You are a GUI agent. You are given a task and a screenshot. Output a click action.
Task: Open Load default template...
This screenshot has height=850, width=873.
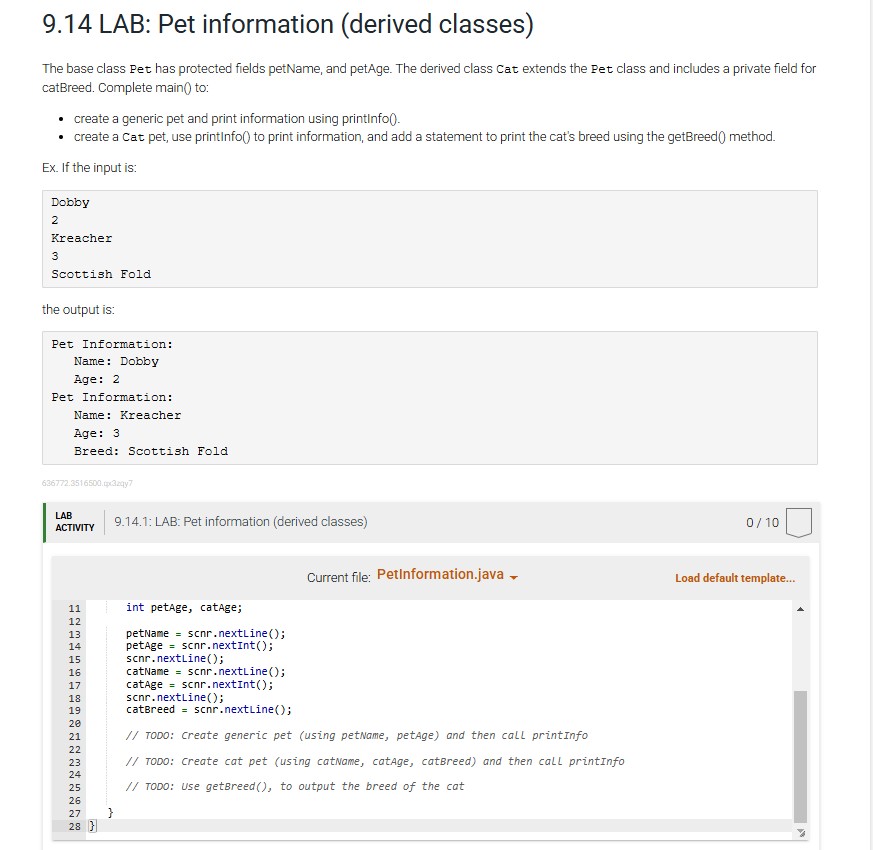point(733,577)
